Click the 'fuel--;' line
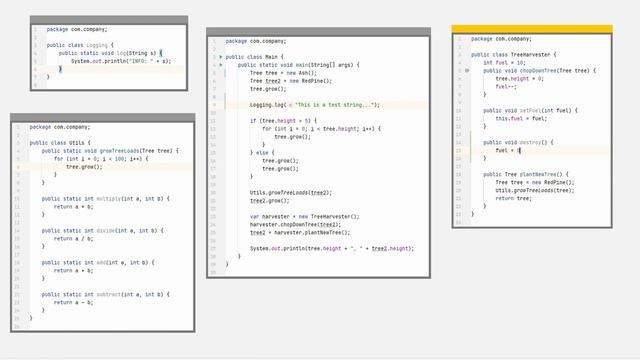The width and height of the screenshot is (640, 360). 506,87
